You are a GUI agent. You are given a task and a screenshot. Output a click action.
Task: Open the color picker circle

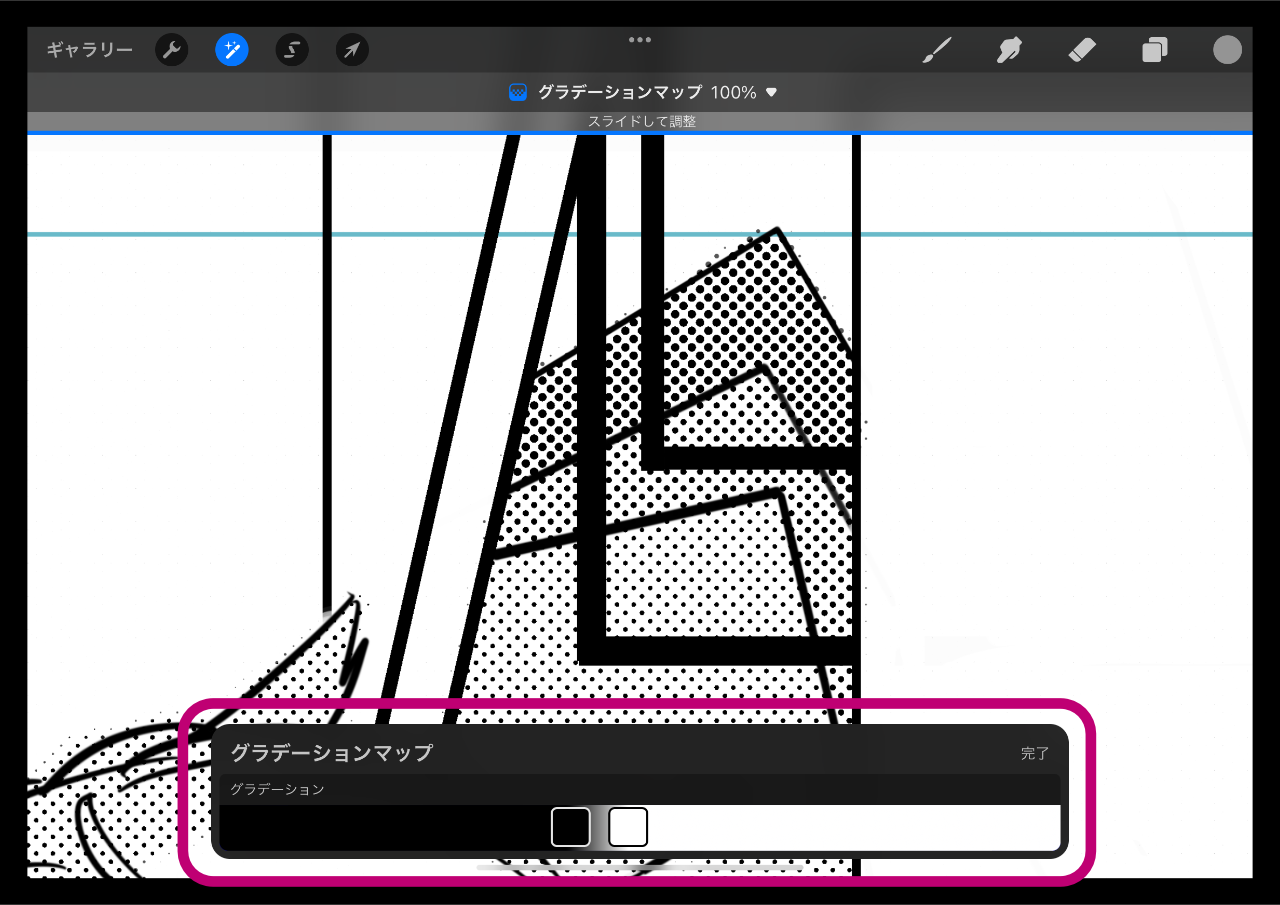coord(1227,50)
